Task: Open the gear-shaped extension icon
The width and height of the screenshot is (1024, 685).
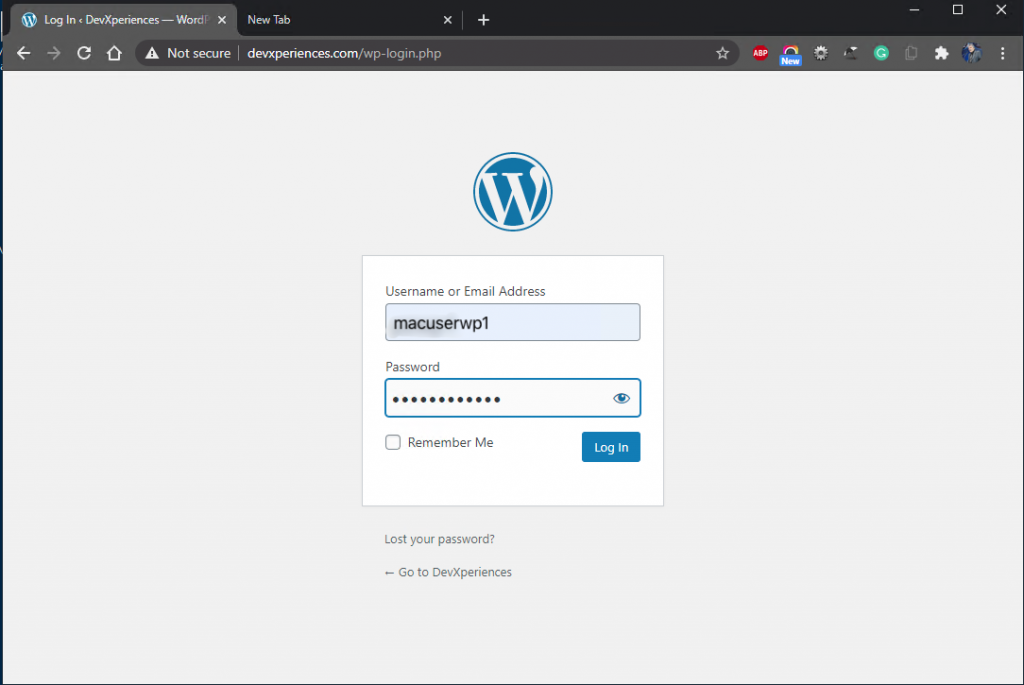Action: coord(821,53)
